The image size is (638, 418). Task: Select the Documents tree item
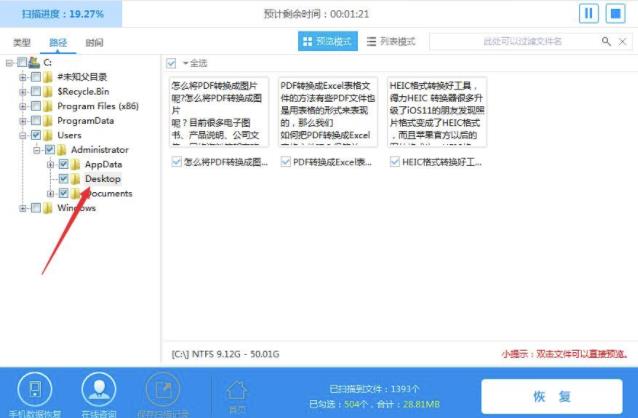click(109, 193)
